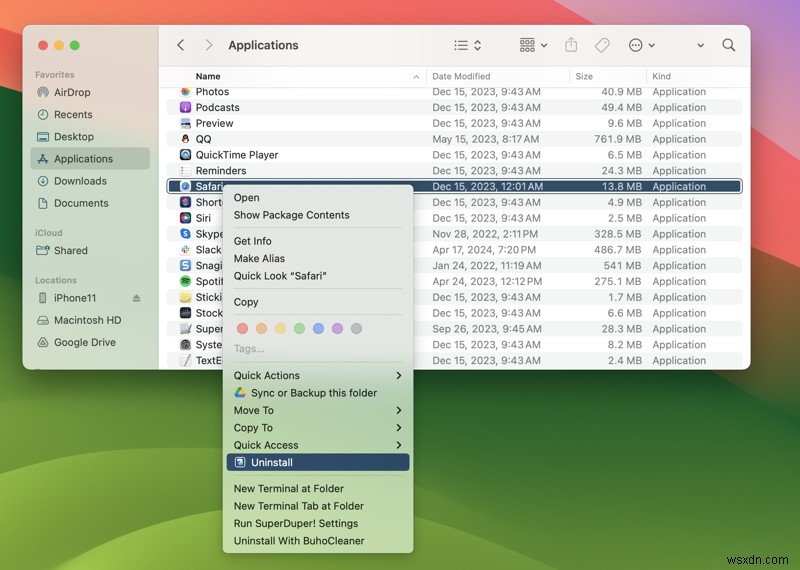Click the highlighted Uninstall menu item
The height and width of the screenshot is (570, 800).
pos(318,462)
